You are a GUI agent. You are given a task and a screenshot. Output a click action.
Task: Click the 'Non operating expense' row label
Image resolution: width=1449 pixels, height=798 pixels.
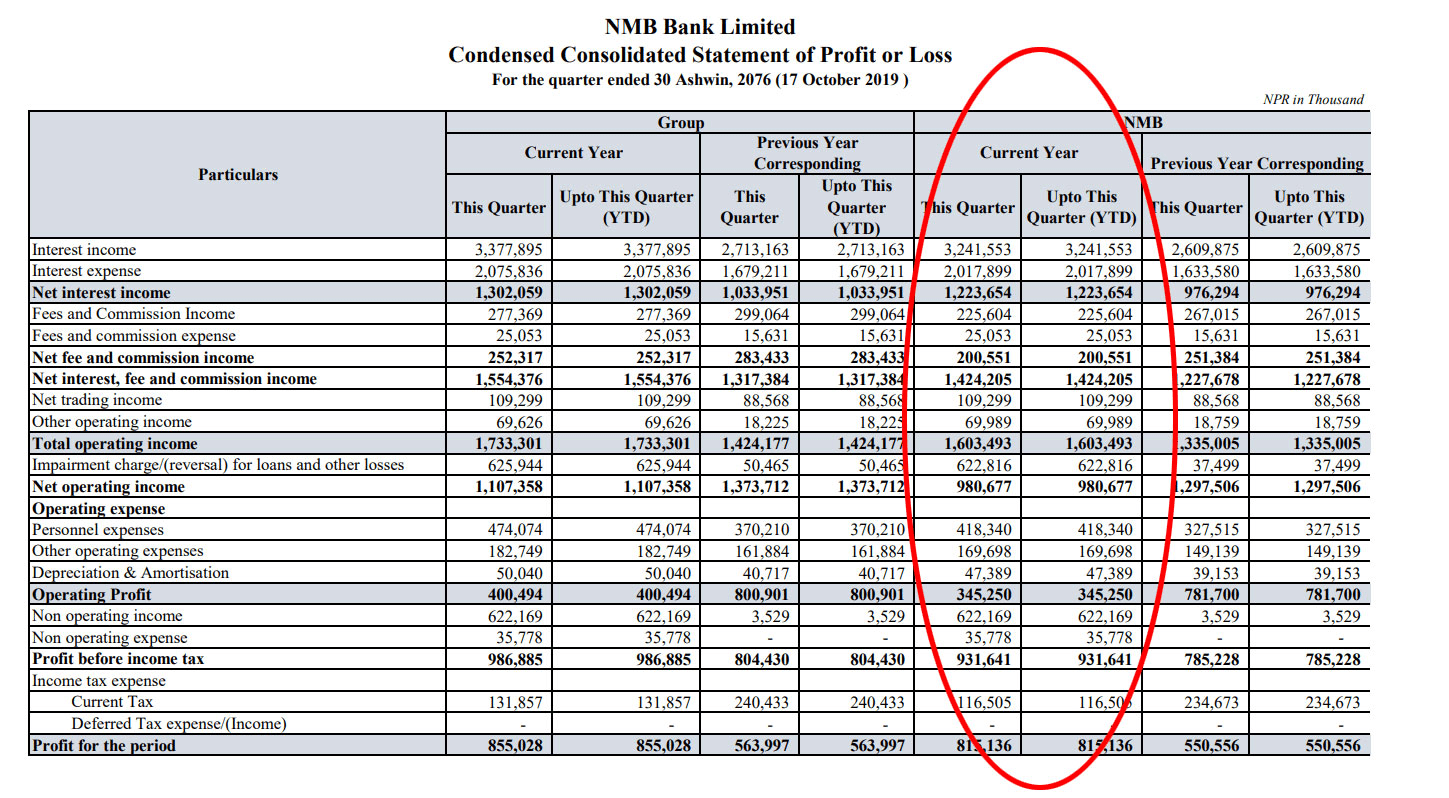pos(110,638)
